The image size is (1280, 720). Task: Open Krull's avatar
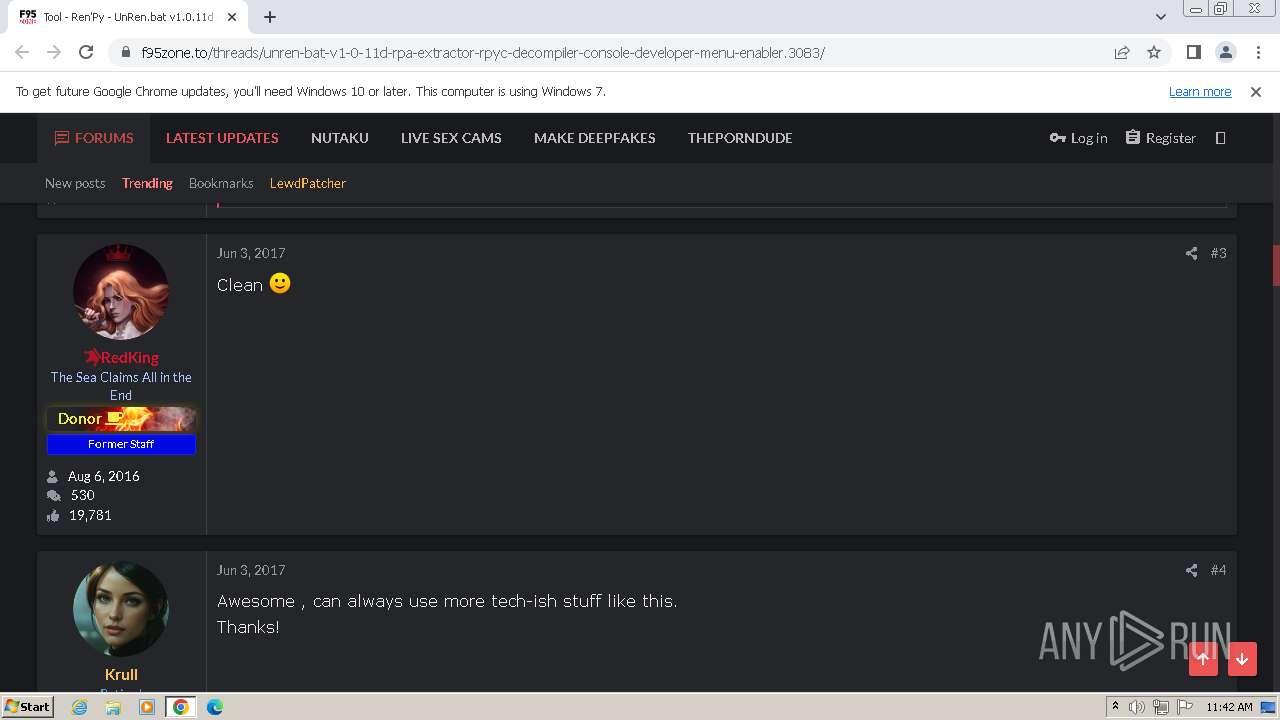click(121, 609)
